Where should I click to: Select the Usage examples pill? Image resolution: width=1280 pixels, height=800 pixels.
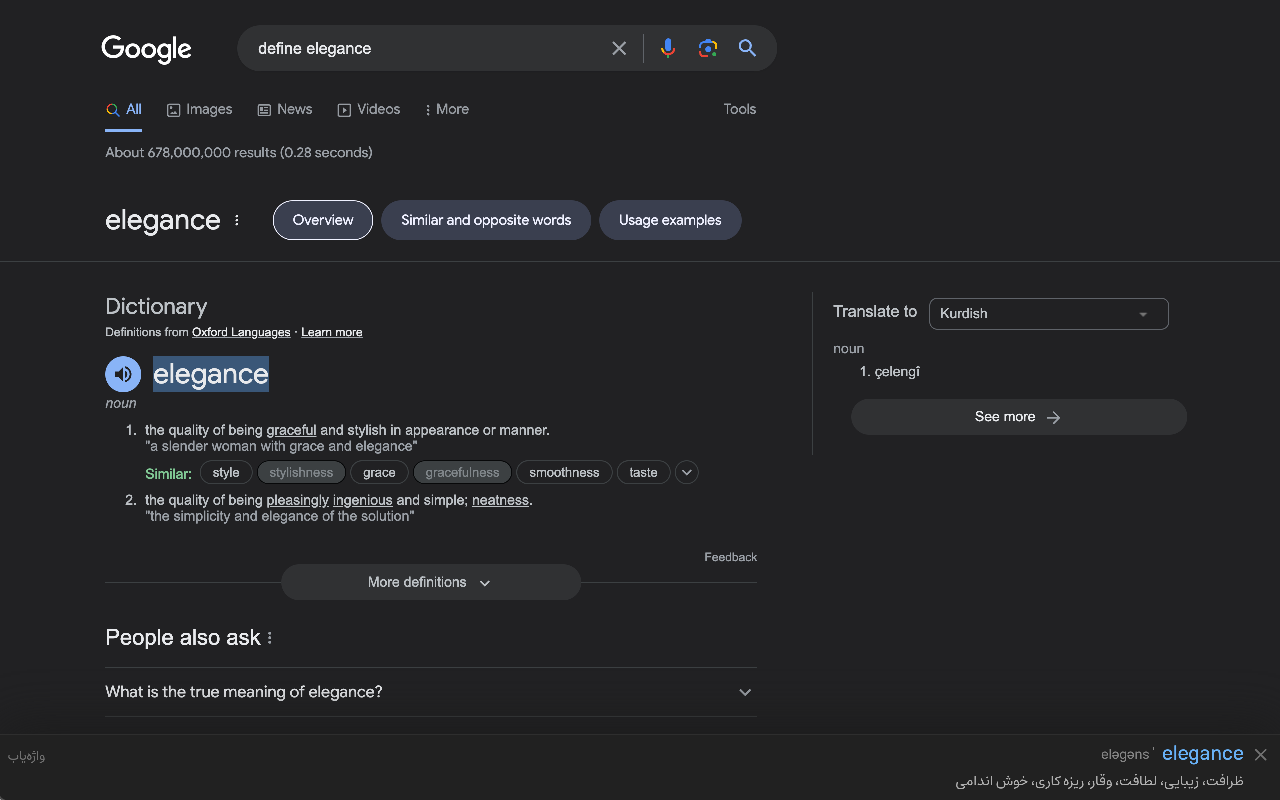(x=670, y=220)
